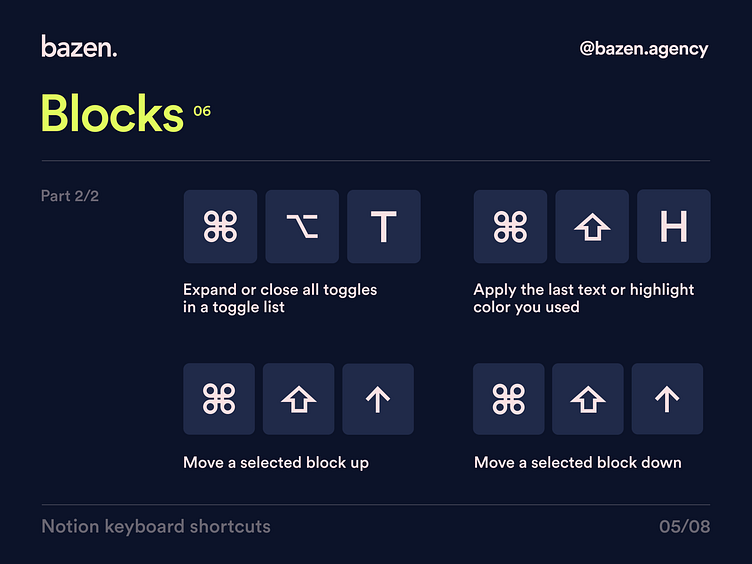
Task: Click the 05/08 page indicator
Action: point(684,526)
